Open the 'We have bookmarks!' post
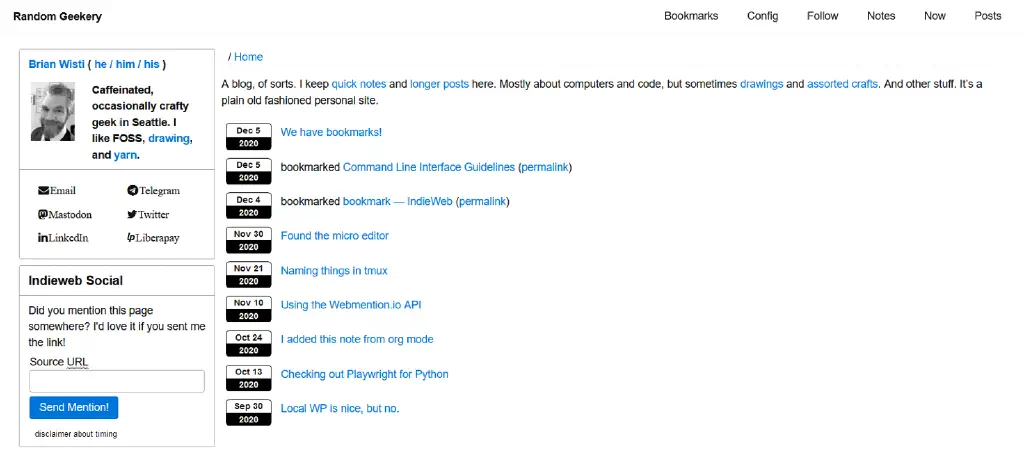 (x=331, y=132)
